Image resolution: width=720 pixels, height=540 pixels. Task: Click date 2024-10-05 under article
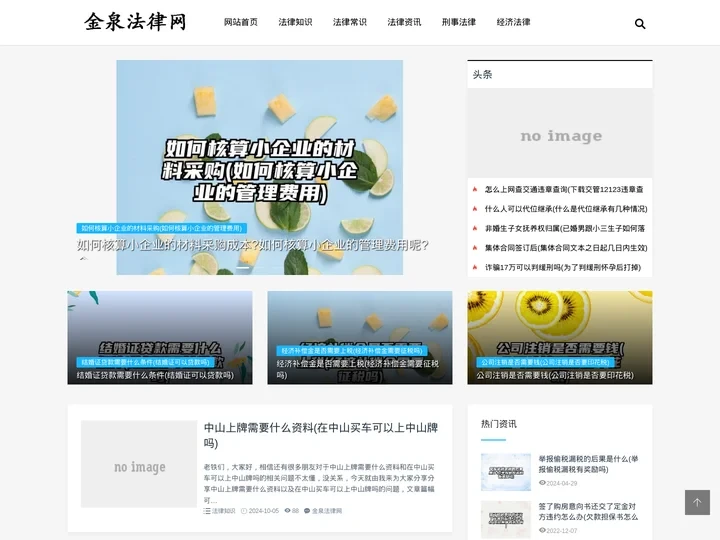pos(264,511)
